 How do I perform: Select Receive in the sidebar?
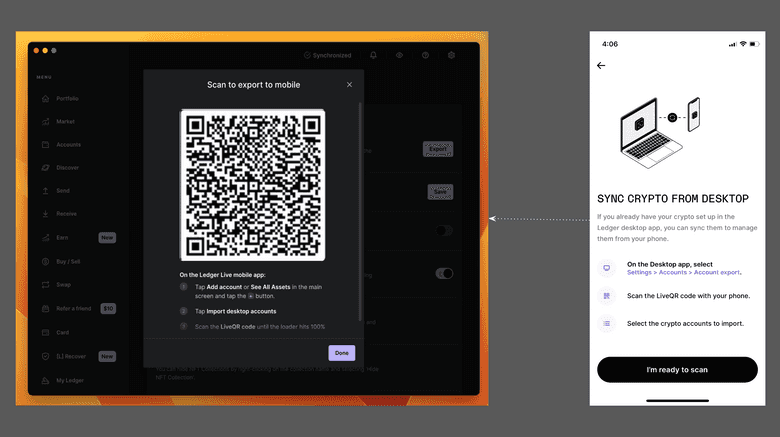tap(66, 213)
